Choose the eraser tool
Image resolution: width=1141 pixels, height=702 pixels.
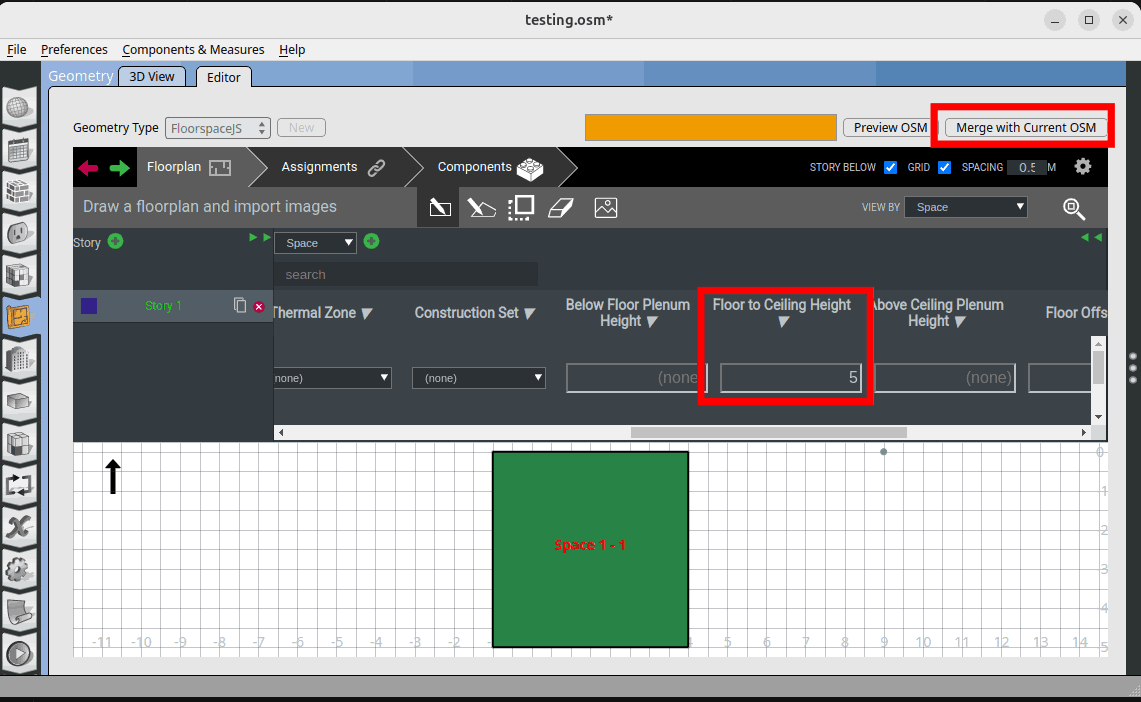563,207
